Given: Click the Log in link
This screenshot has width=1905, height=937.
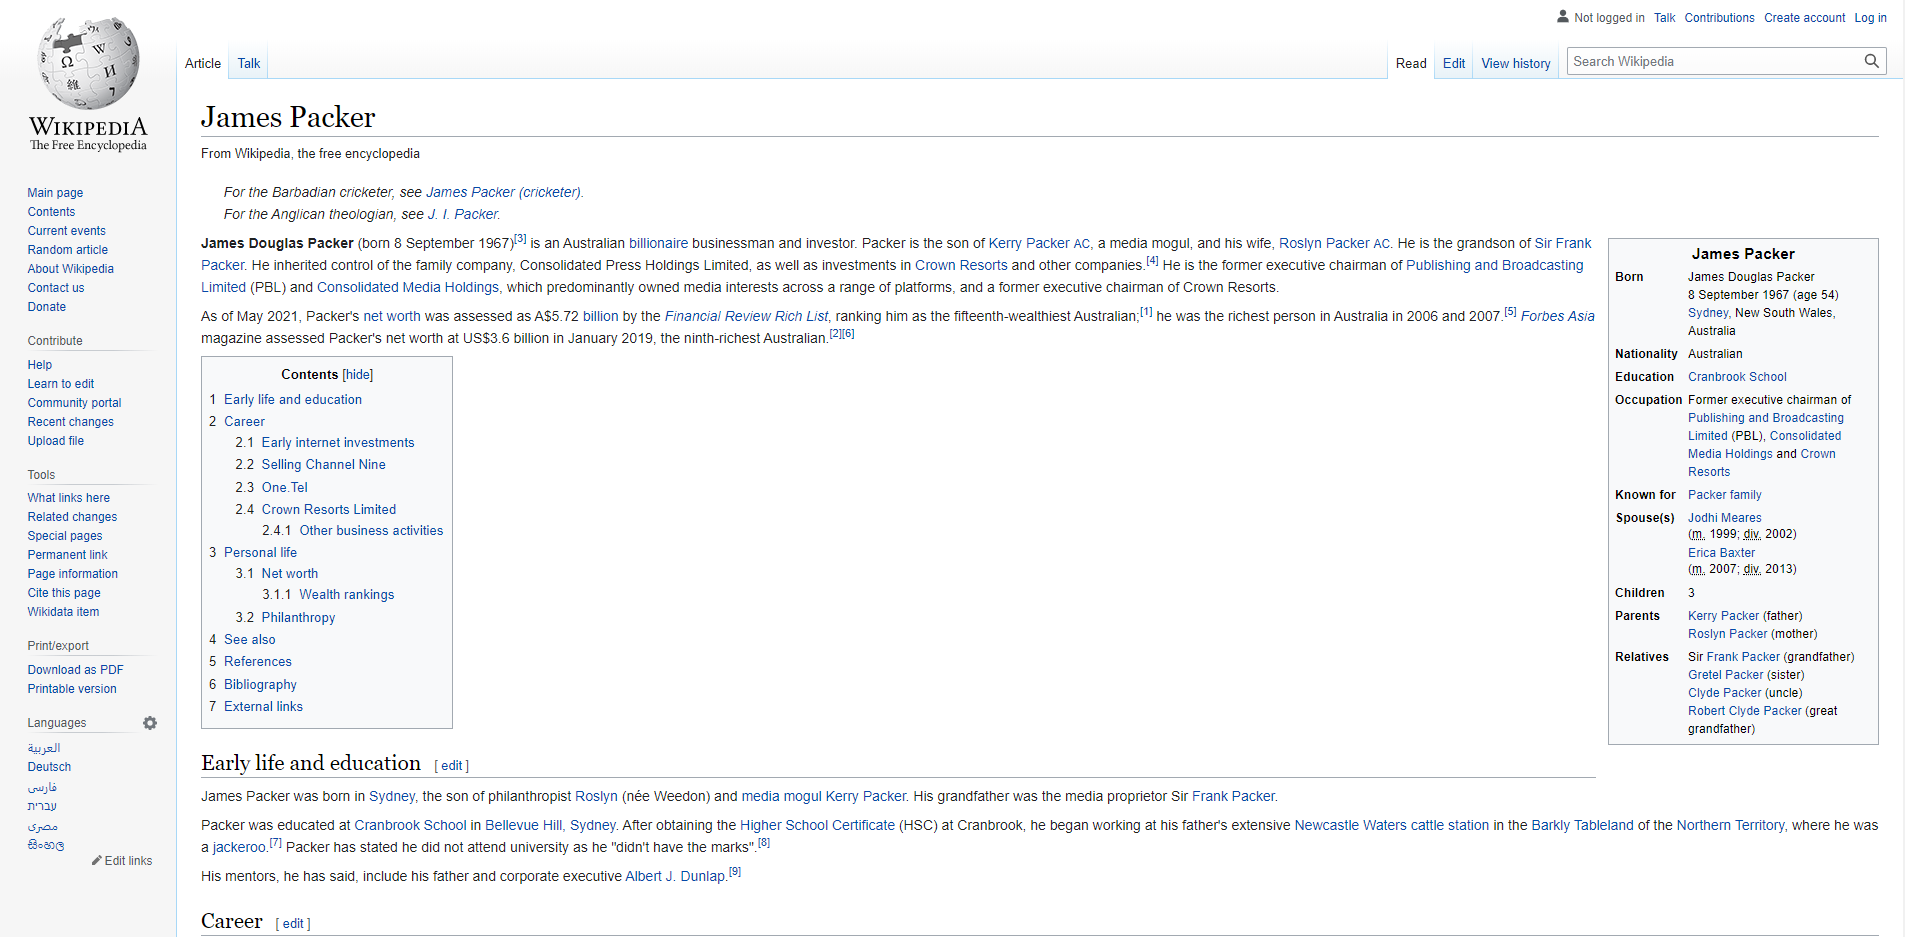Looking at the screenshot, I should coord(1870,18).
